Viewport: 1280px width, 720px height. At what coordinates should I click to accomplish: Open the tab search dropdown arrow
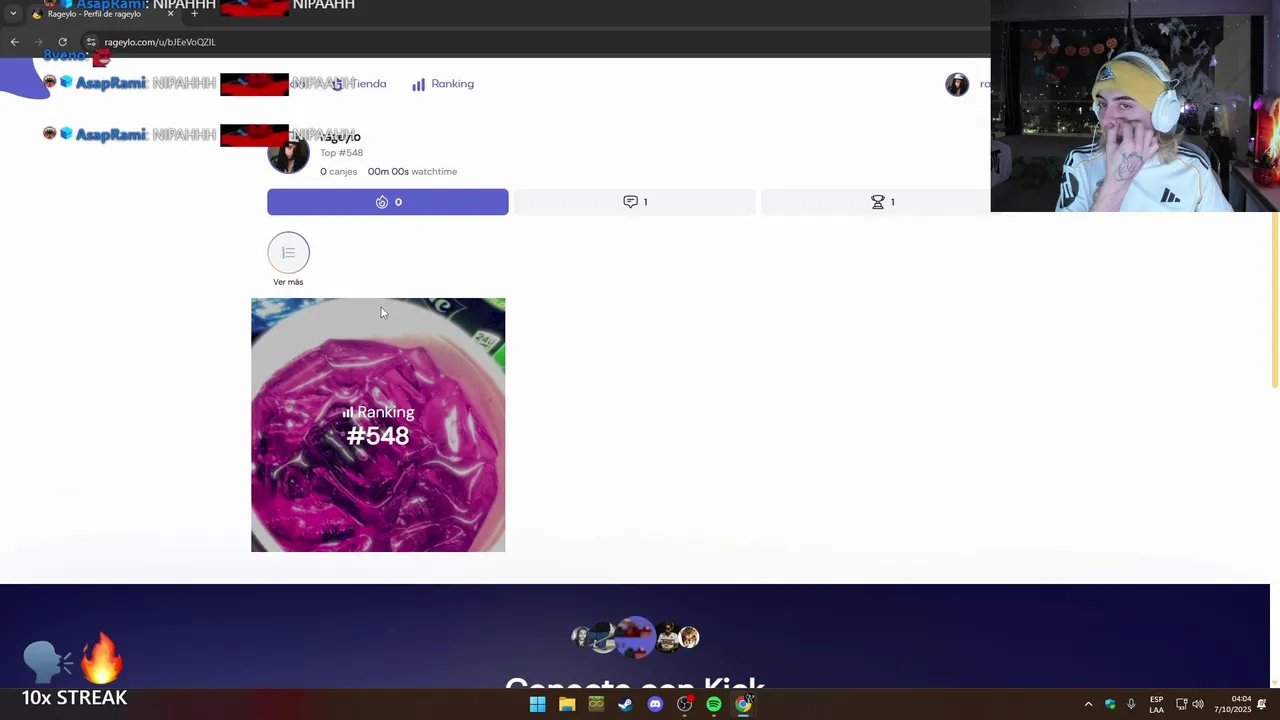coord(13,14)
